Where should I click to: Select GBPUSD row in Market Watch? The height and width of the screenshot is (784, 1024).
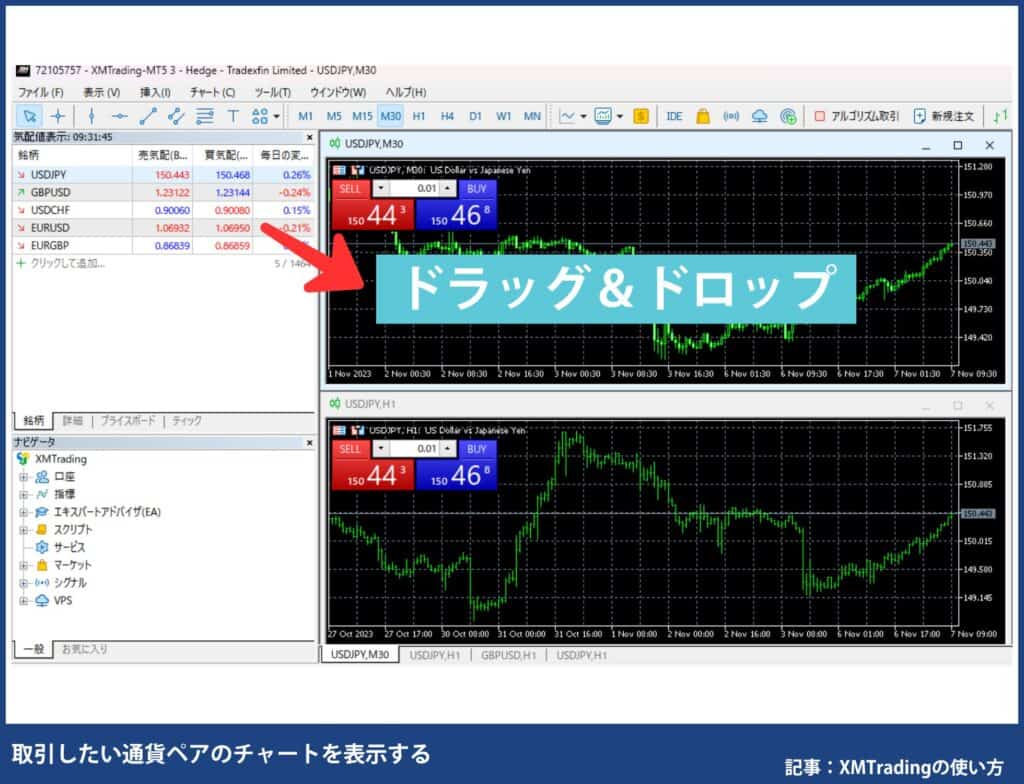pyautogui.click(x=163, y=192)
